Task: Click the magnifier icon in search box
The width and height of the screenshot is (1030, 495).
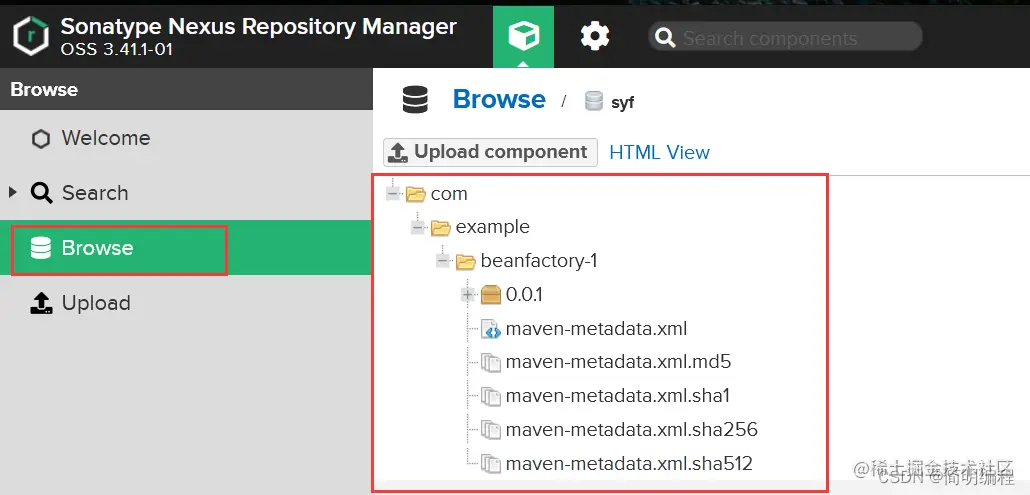Action: coord(665,38)
